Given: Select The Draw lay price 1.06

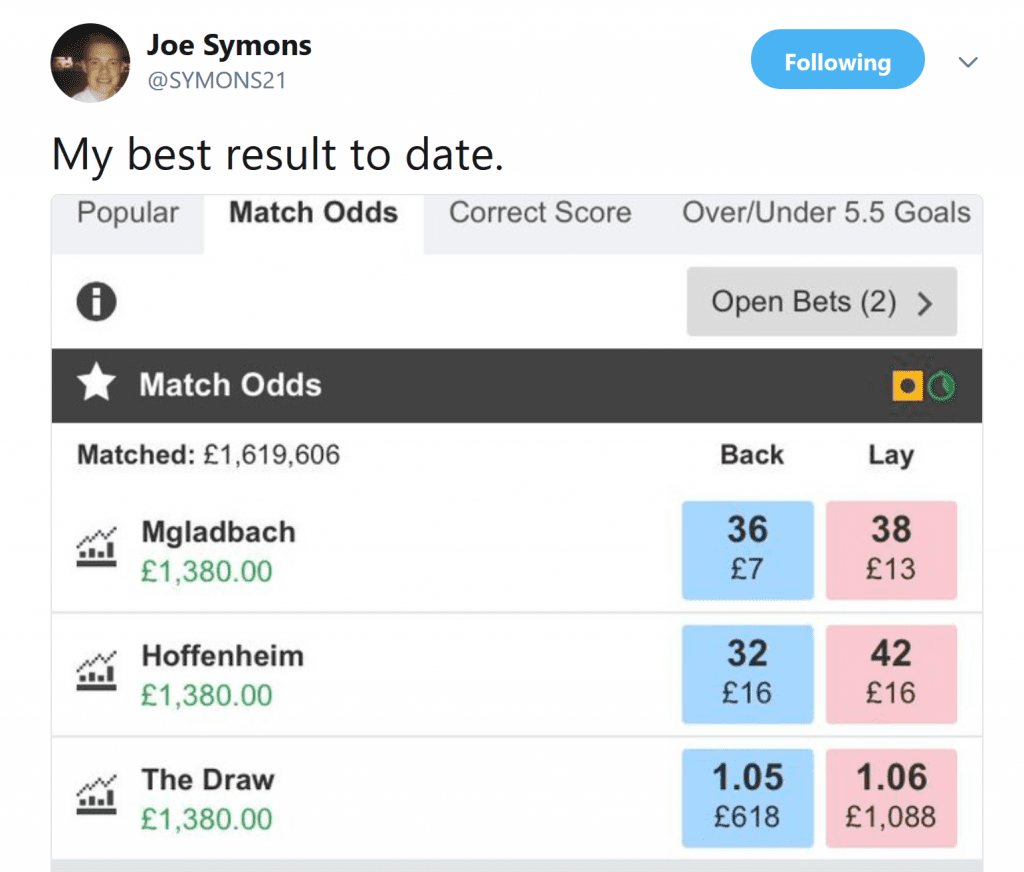Looking at the screenshot, I should 891,798.
